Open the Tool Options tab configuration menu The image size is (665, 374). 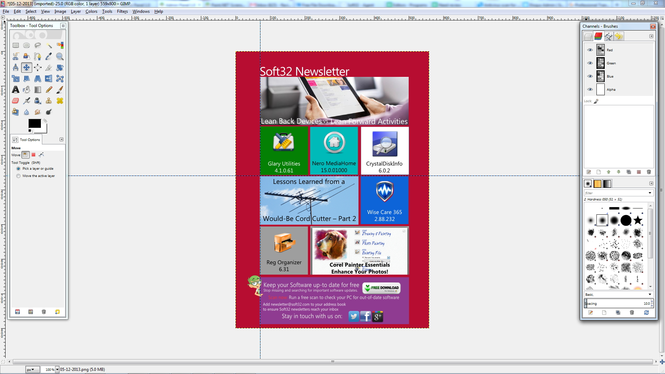[61, 140]
